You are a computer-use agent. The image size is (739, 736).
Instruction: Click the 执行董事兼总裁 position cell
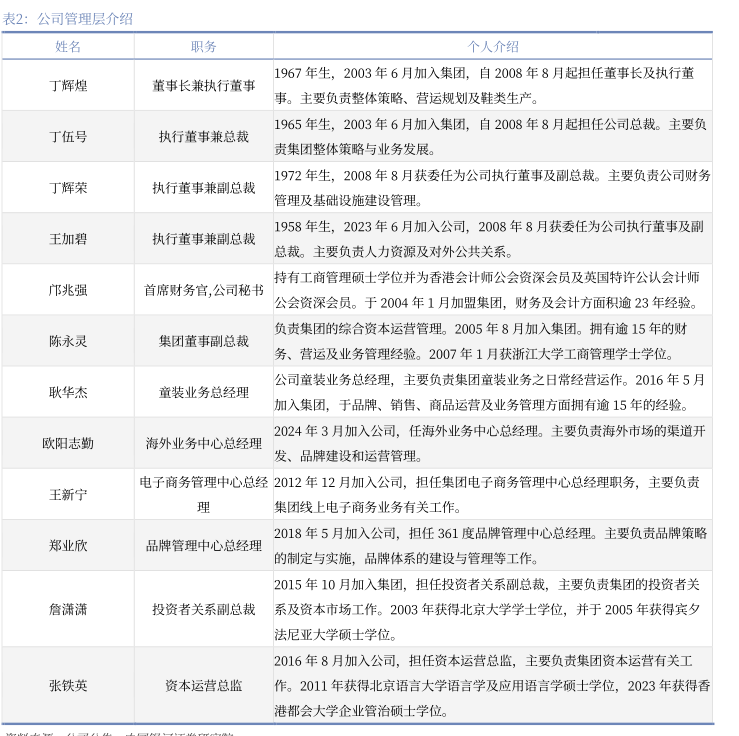[x=203, y=137]
